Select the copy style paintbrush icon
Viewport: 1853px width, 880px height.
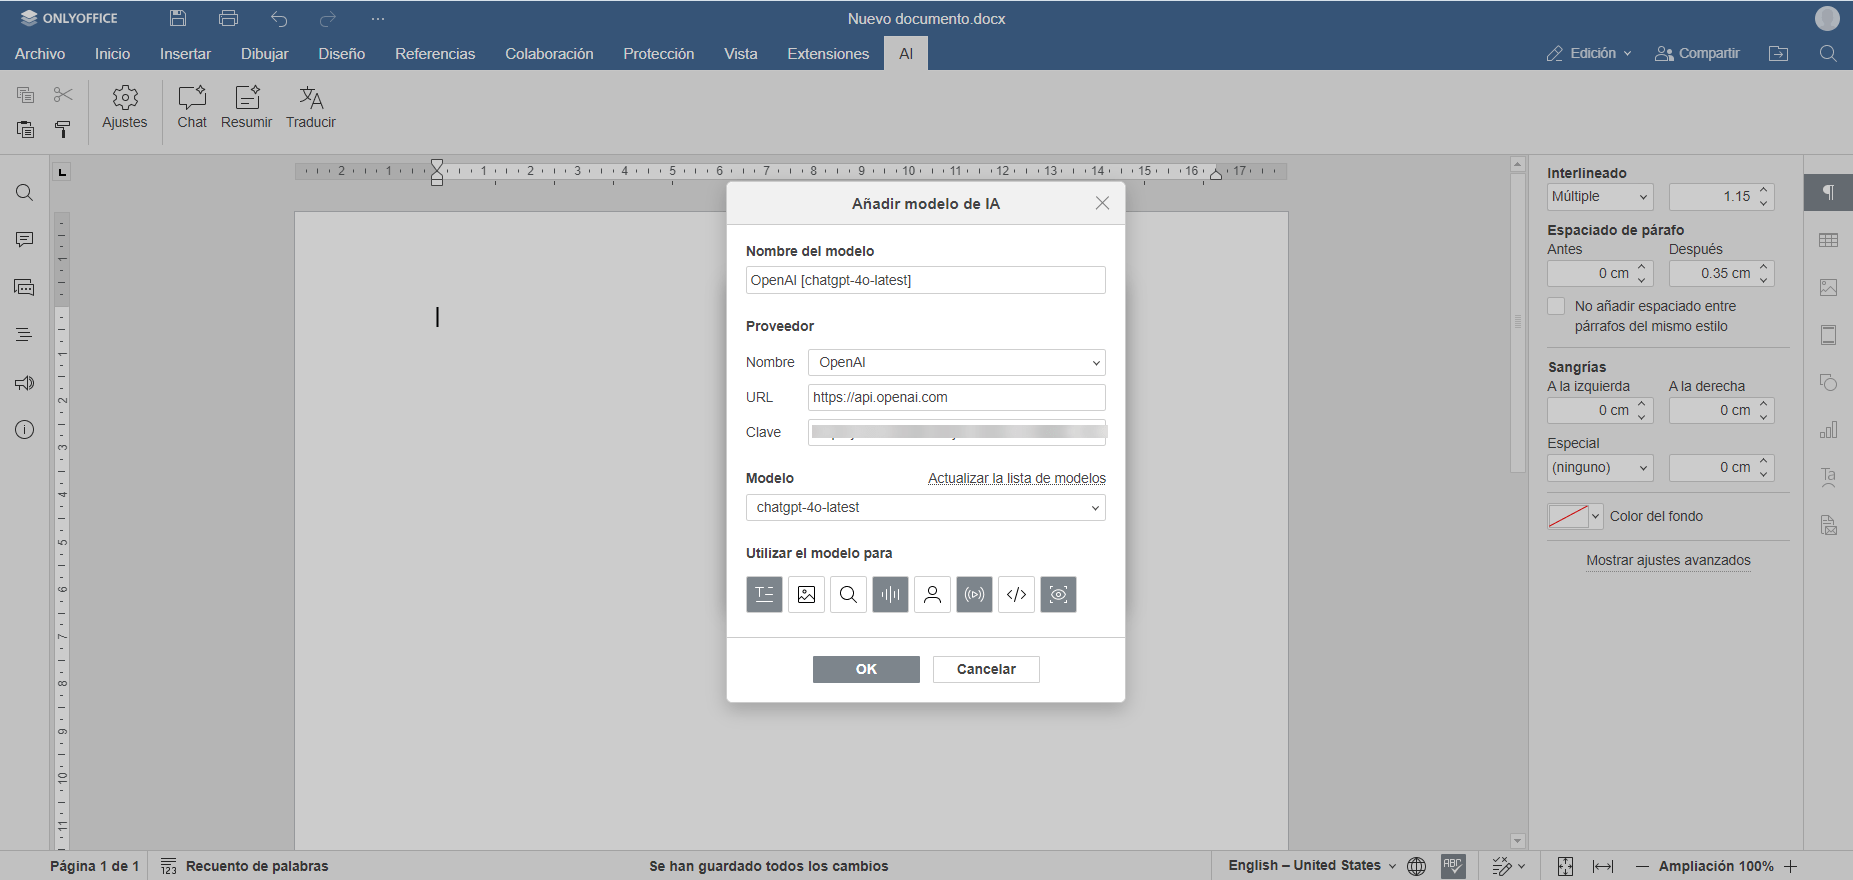(x=63, y=129)
